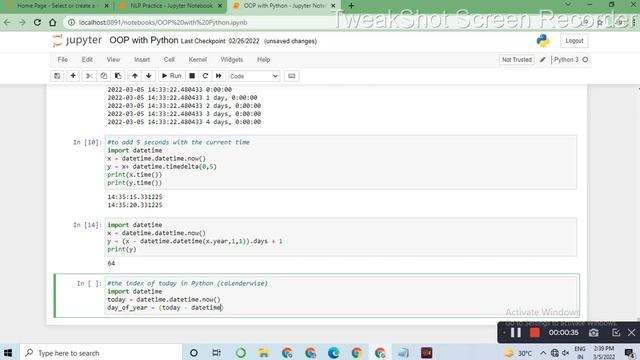Viewport: 640px width, 360px height.
Task: Reload the browser page
Action: click(37, 22)
